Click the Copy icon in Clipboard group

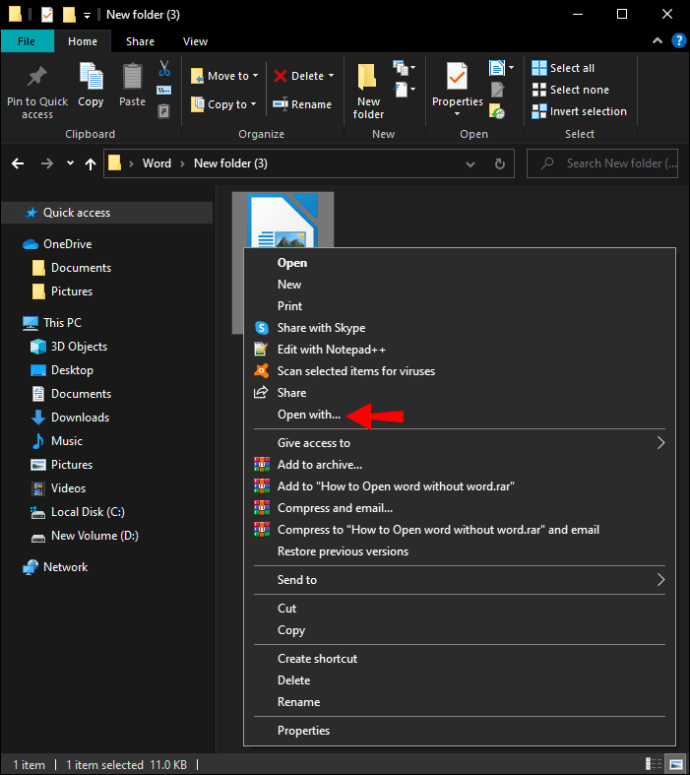[91, 76]
